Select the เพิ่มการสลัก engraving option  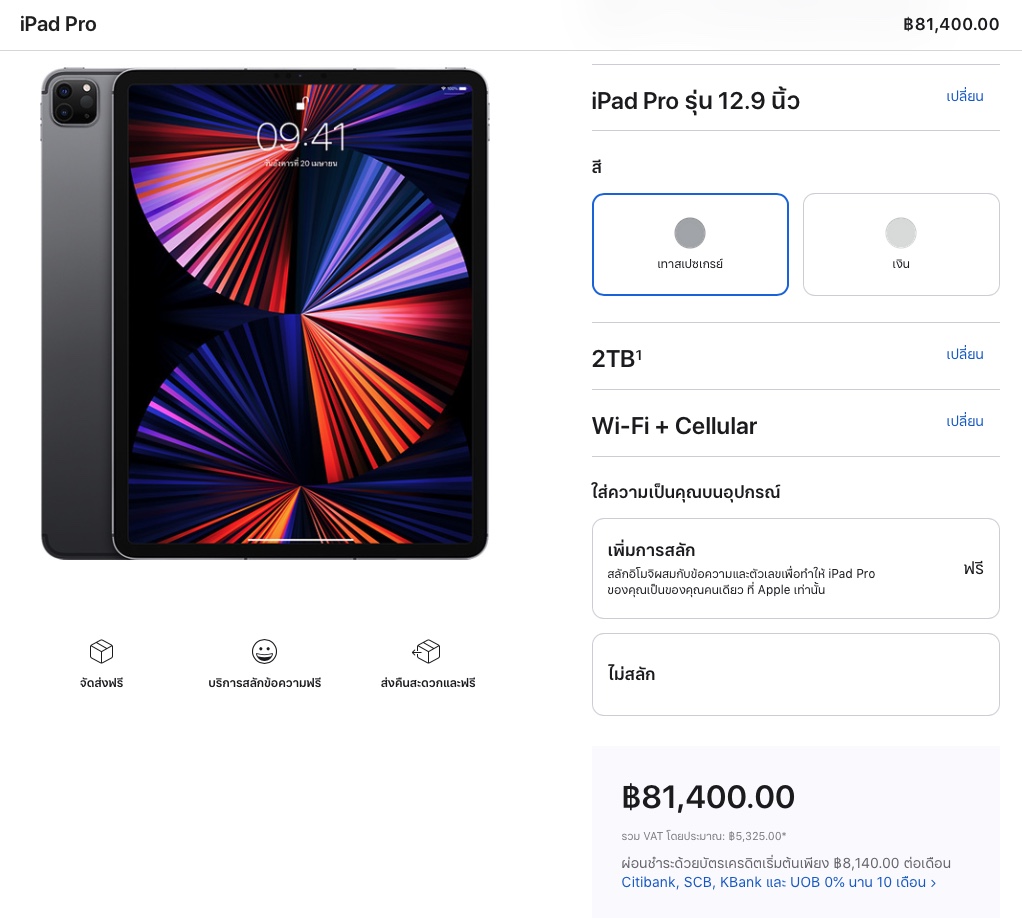point(795,568)
